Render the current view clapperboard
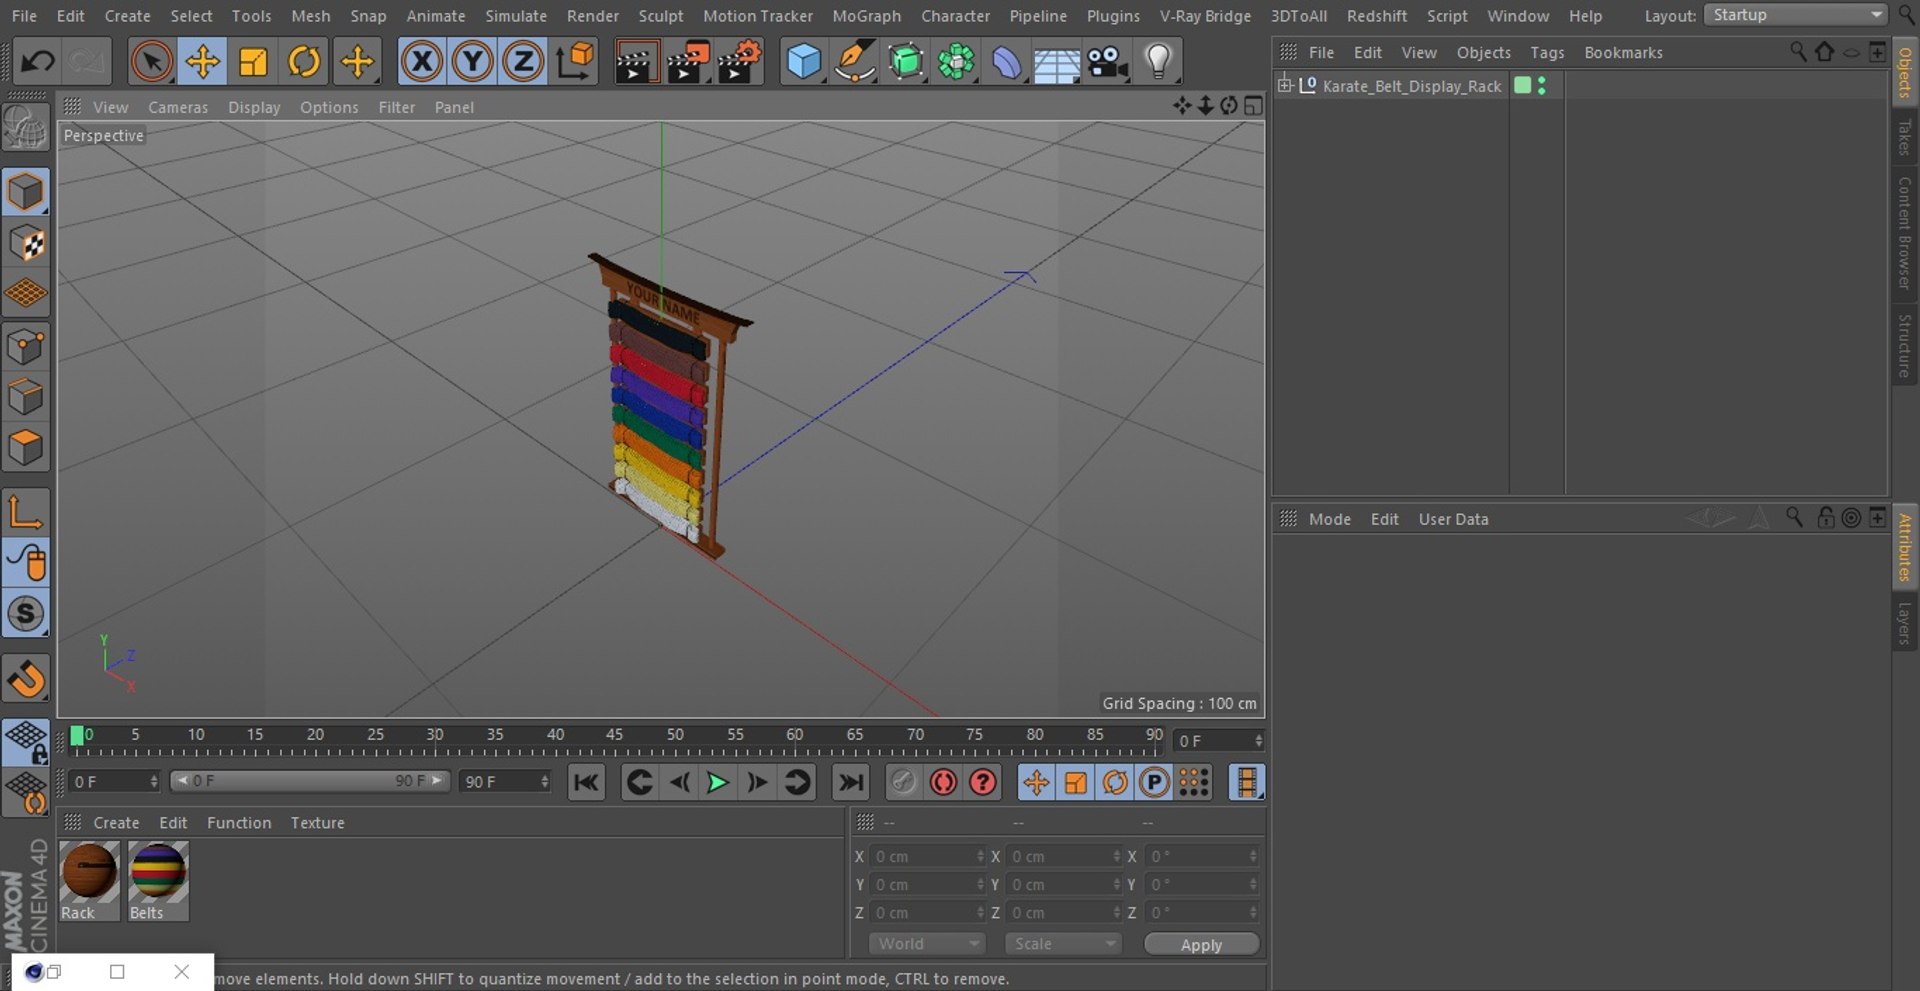This screenshot has height=991, width=1920. tap(636, 62)
